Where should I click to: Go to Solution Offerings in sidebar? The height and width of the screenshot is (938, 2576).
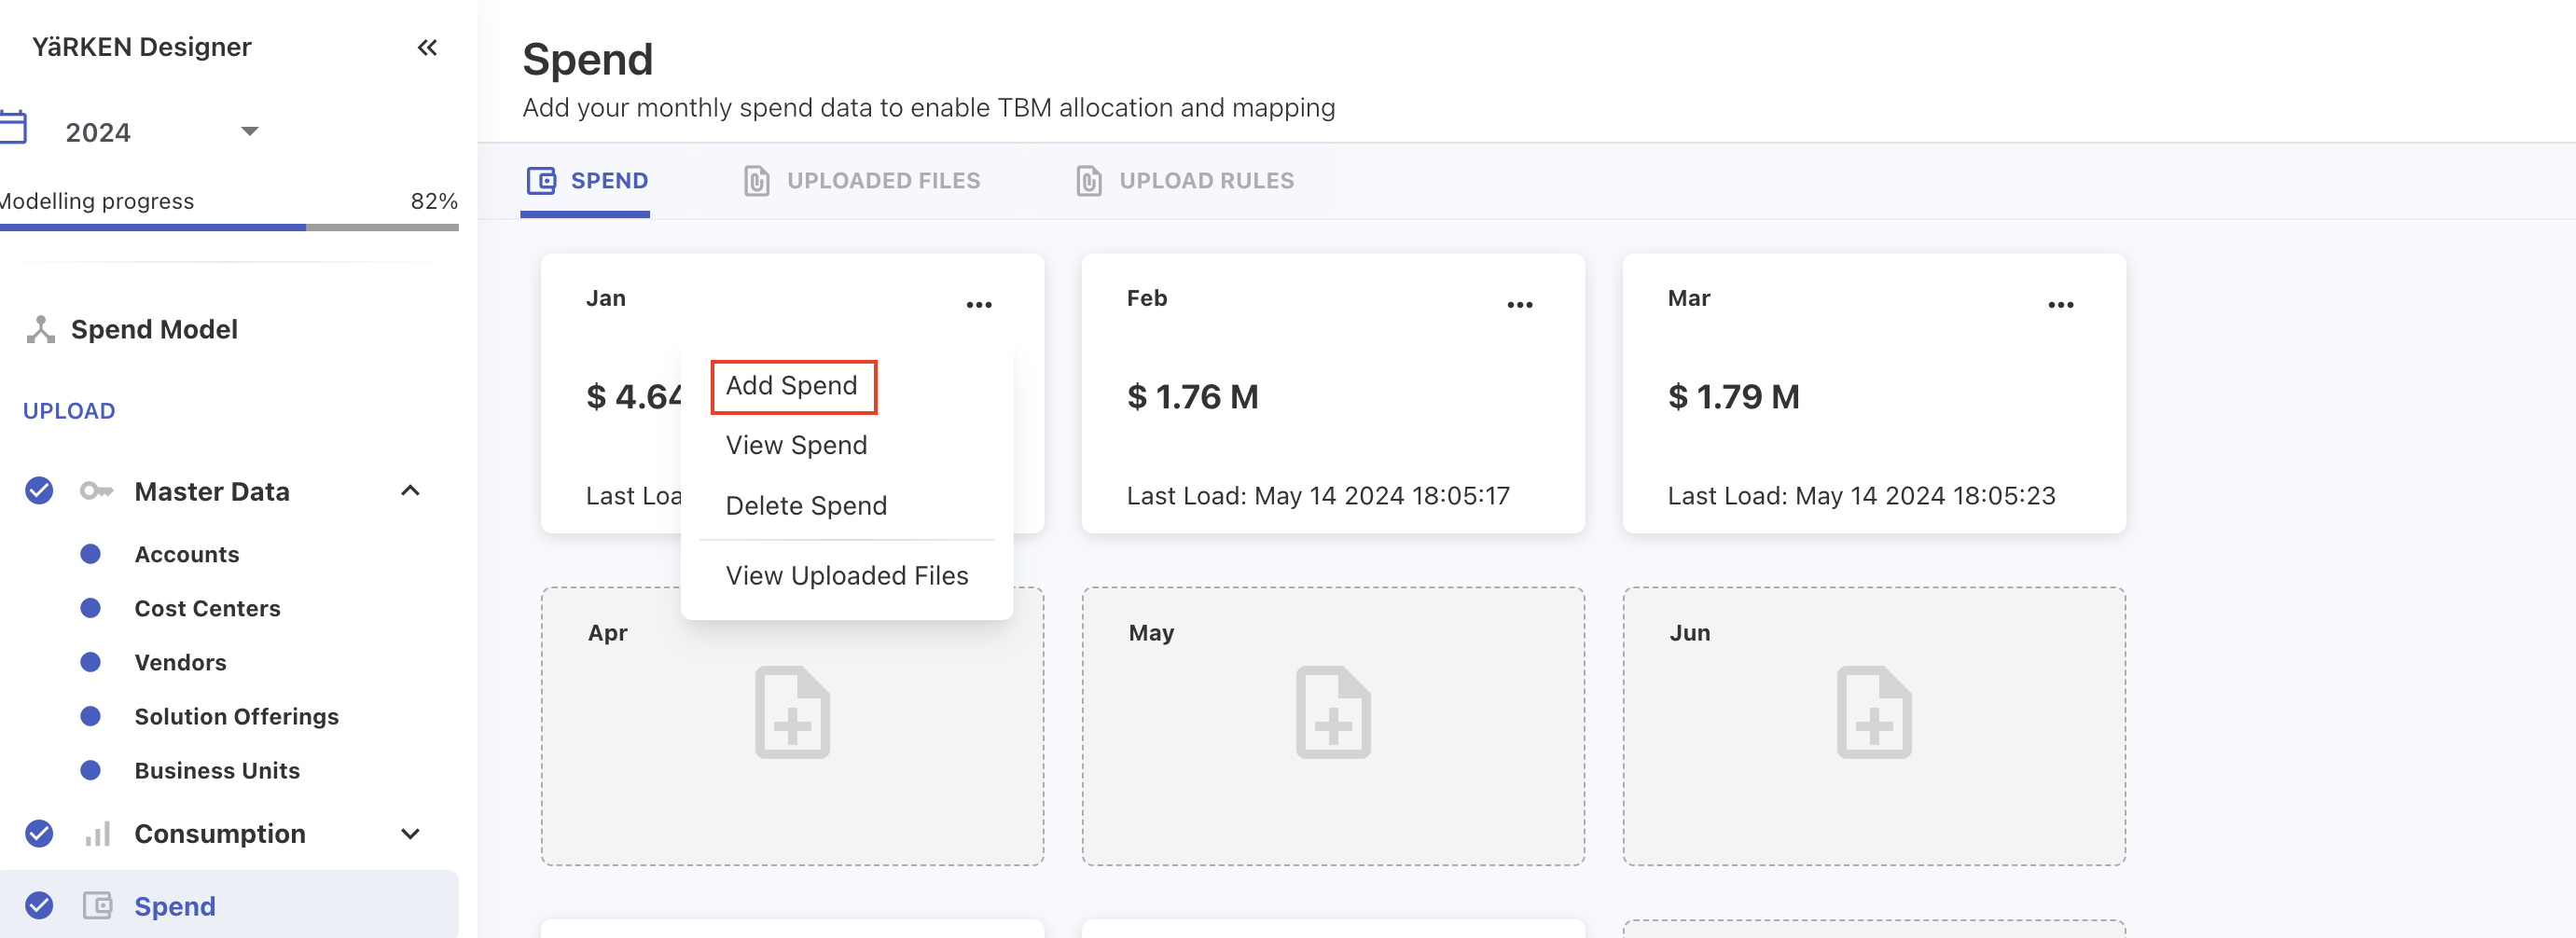236,716
